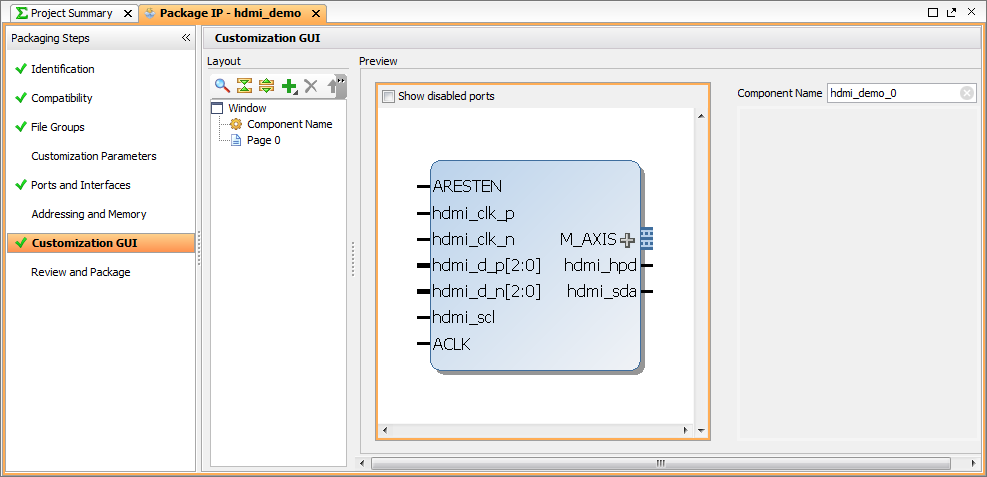Image resolution: width=987 pixels, height=477 pixels.
Task: Close the Project Summary tab
Action: (x=128, y=13)
